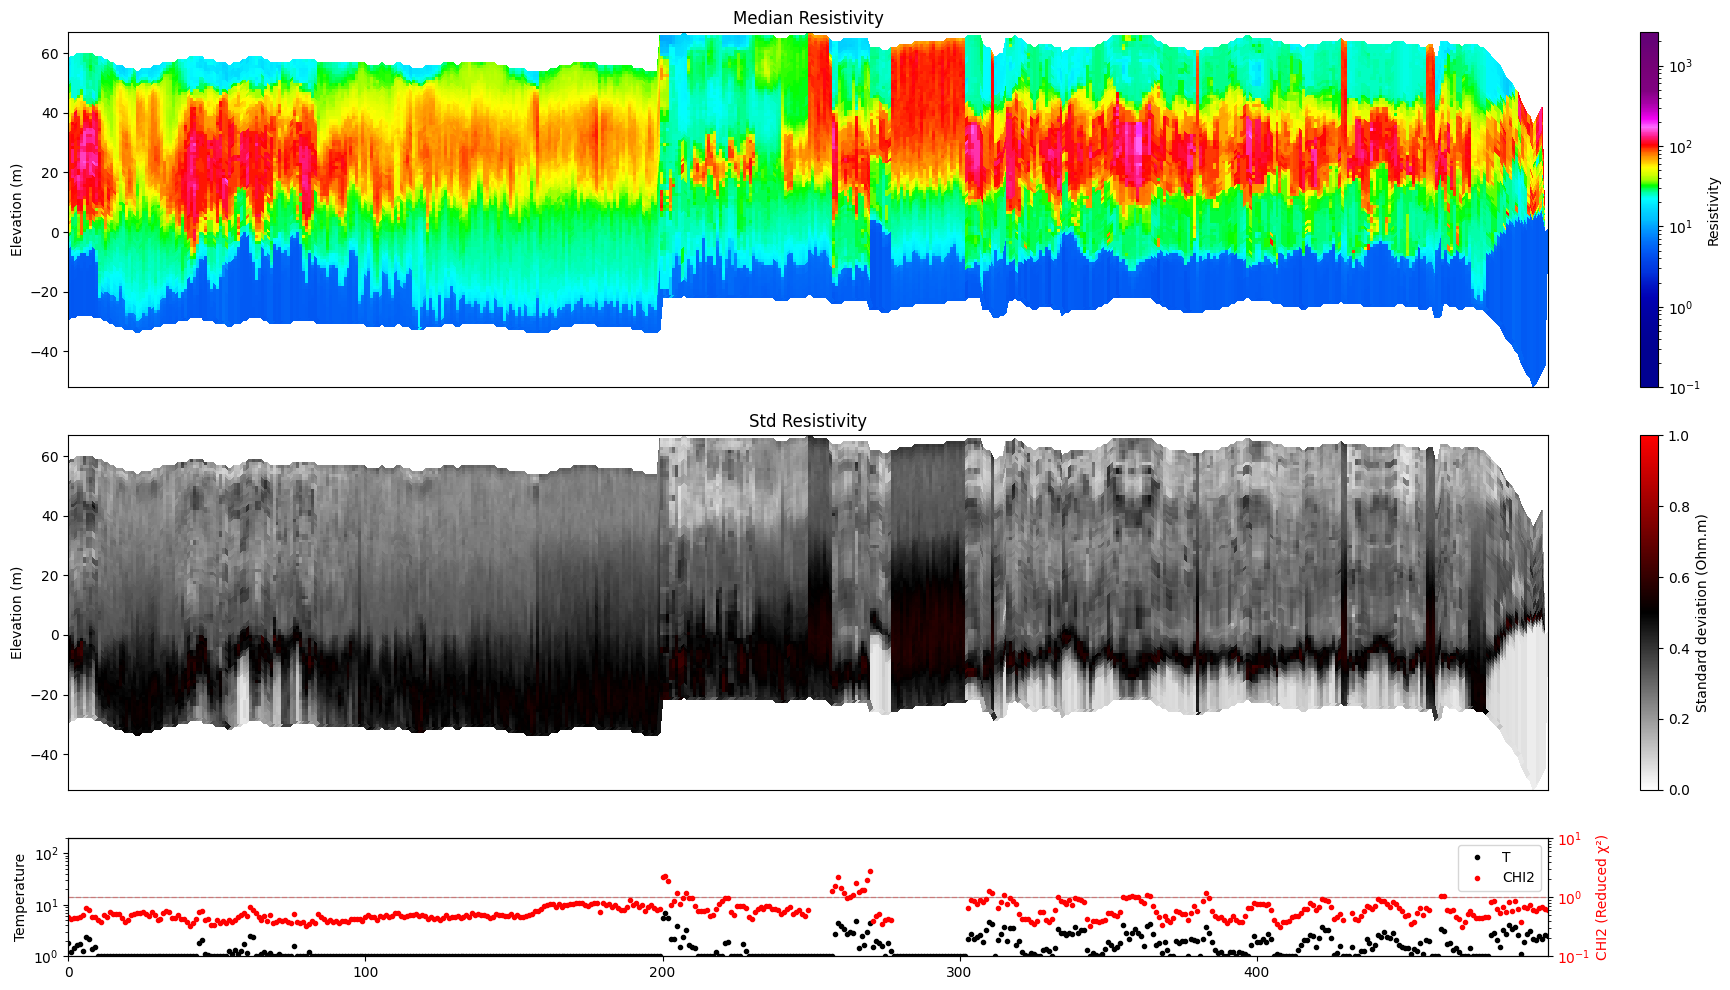
Task: Click the x-axis tick label 200
Action: [662, 972]
